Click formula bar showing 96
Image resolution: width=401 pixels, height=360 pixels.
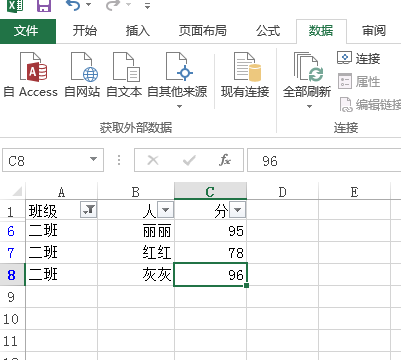click(324, 160)
